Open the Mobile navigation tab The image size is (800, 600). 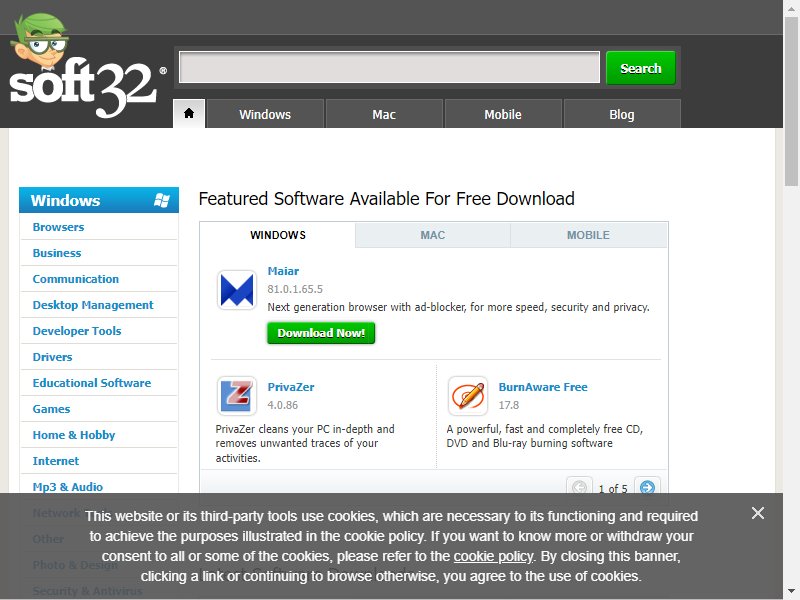[503, 114]
